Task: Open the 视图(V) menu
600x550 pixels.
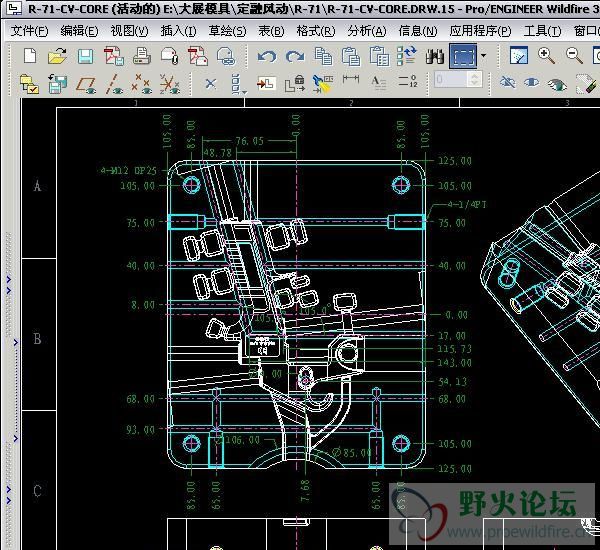Action: [129, 31]
